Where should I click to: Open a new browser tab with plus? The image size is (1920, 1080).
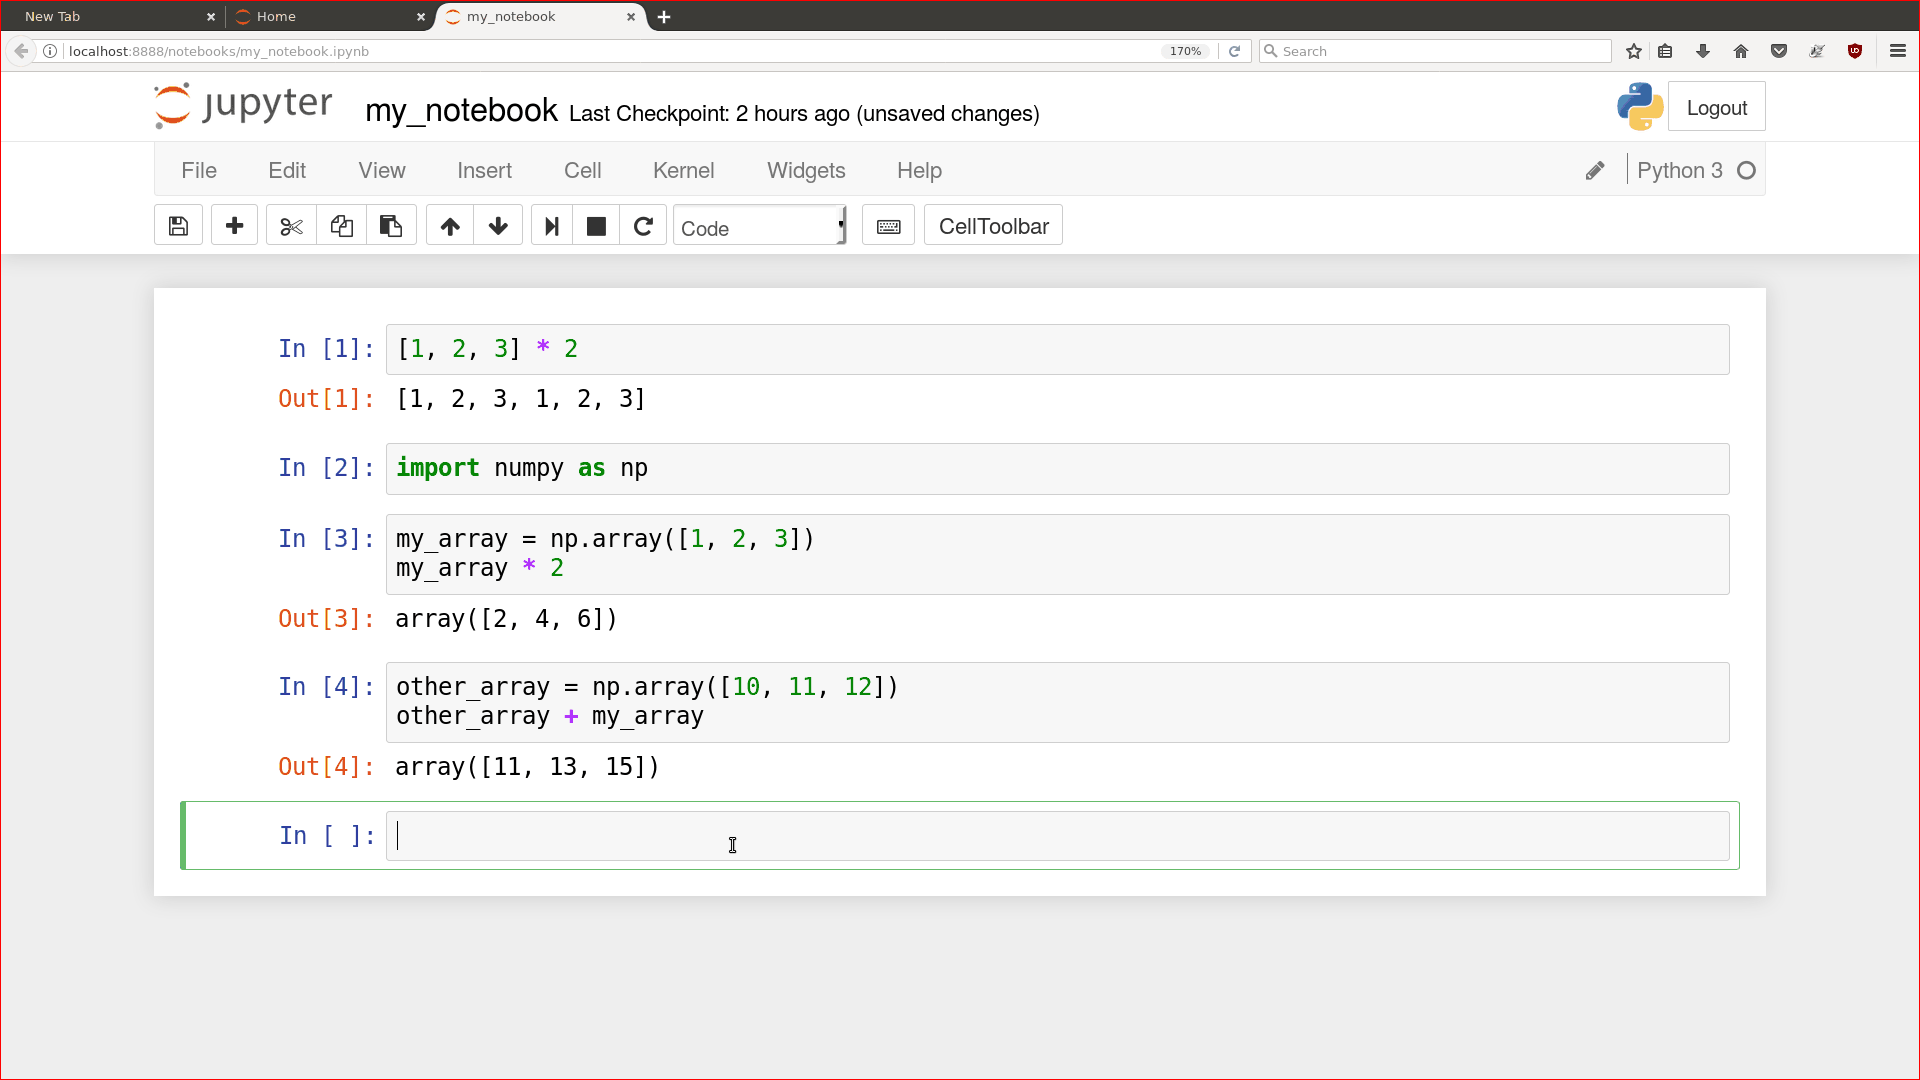pos(664,17)
